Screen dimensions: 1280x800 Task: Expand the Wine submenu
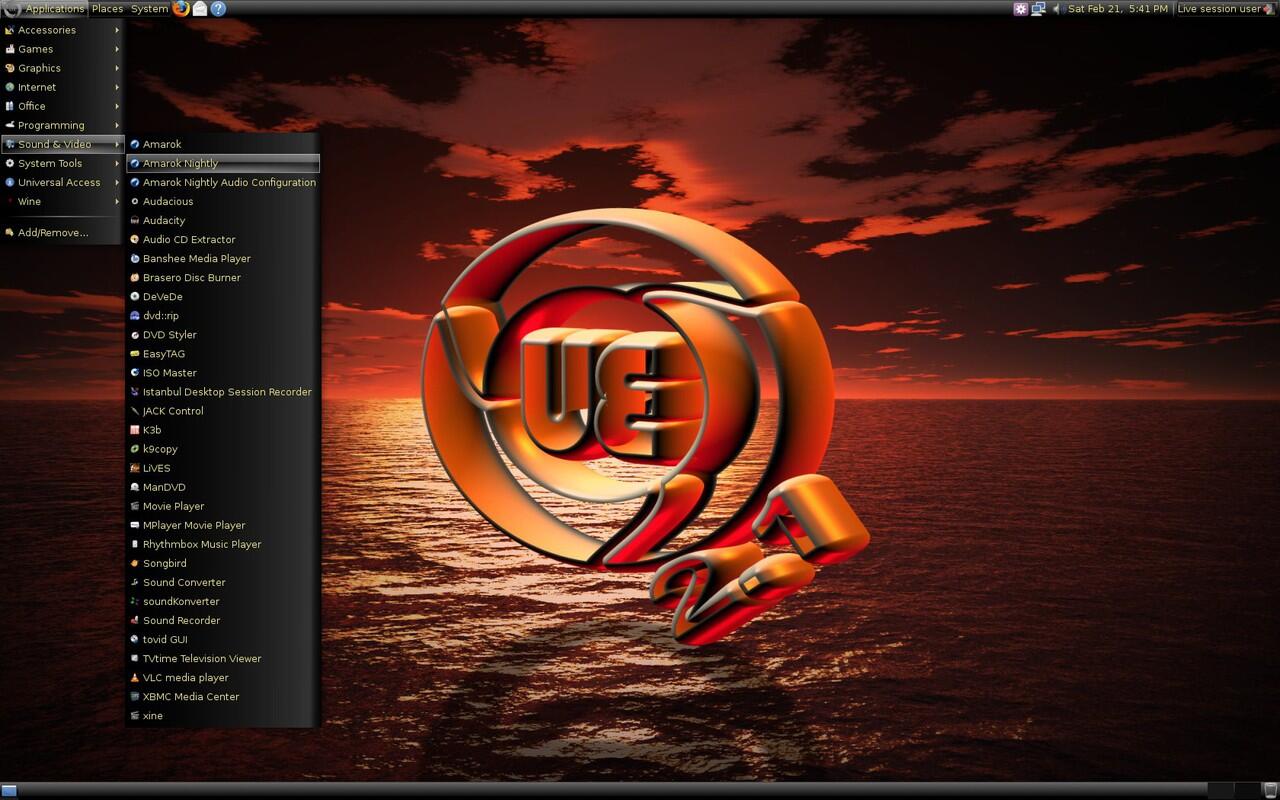(29, 201)
